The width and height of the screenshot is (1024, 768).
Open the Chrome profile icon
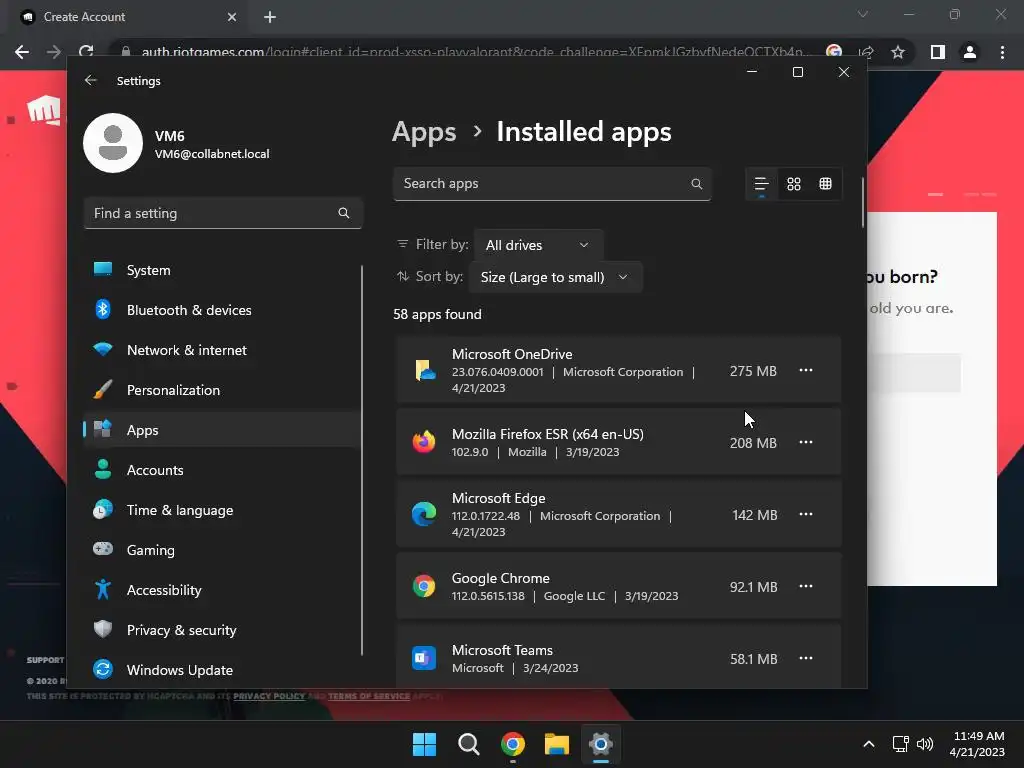(x=970, y=52)
